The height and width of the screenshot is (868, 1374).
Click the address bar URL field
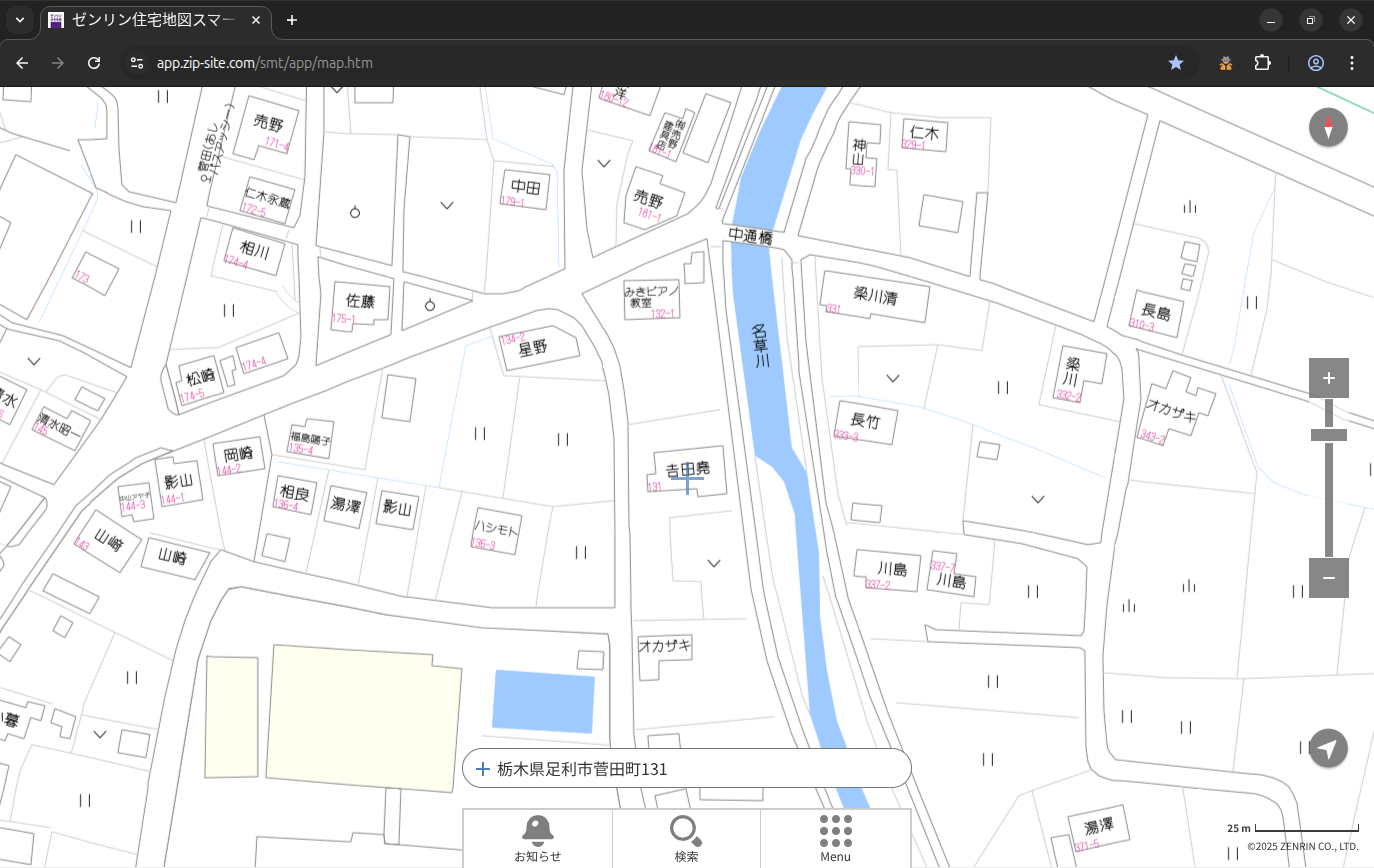[x=600, y=63]
